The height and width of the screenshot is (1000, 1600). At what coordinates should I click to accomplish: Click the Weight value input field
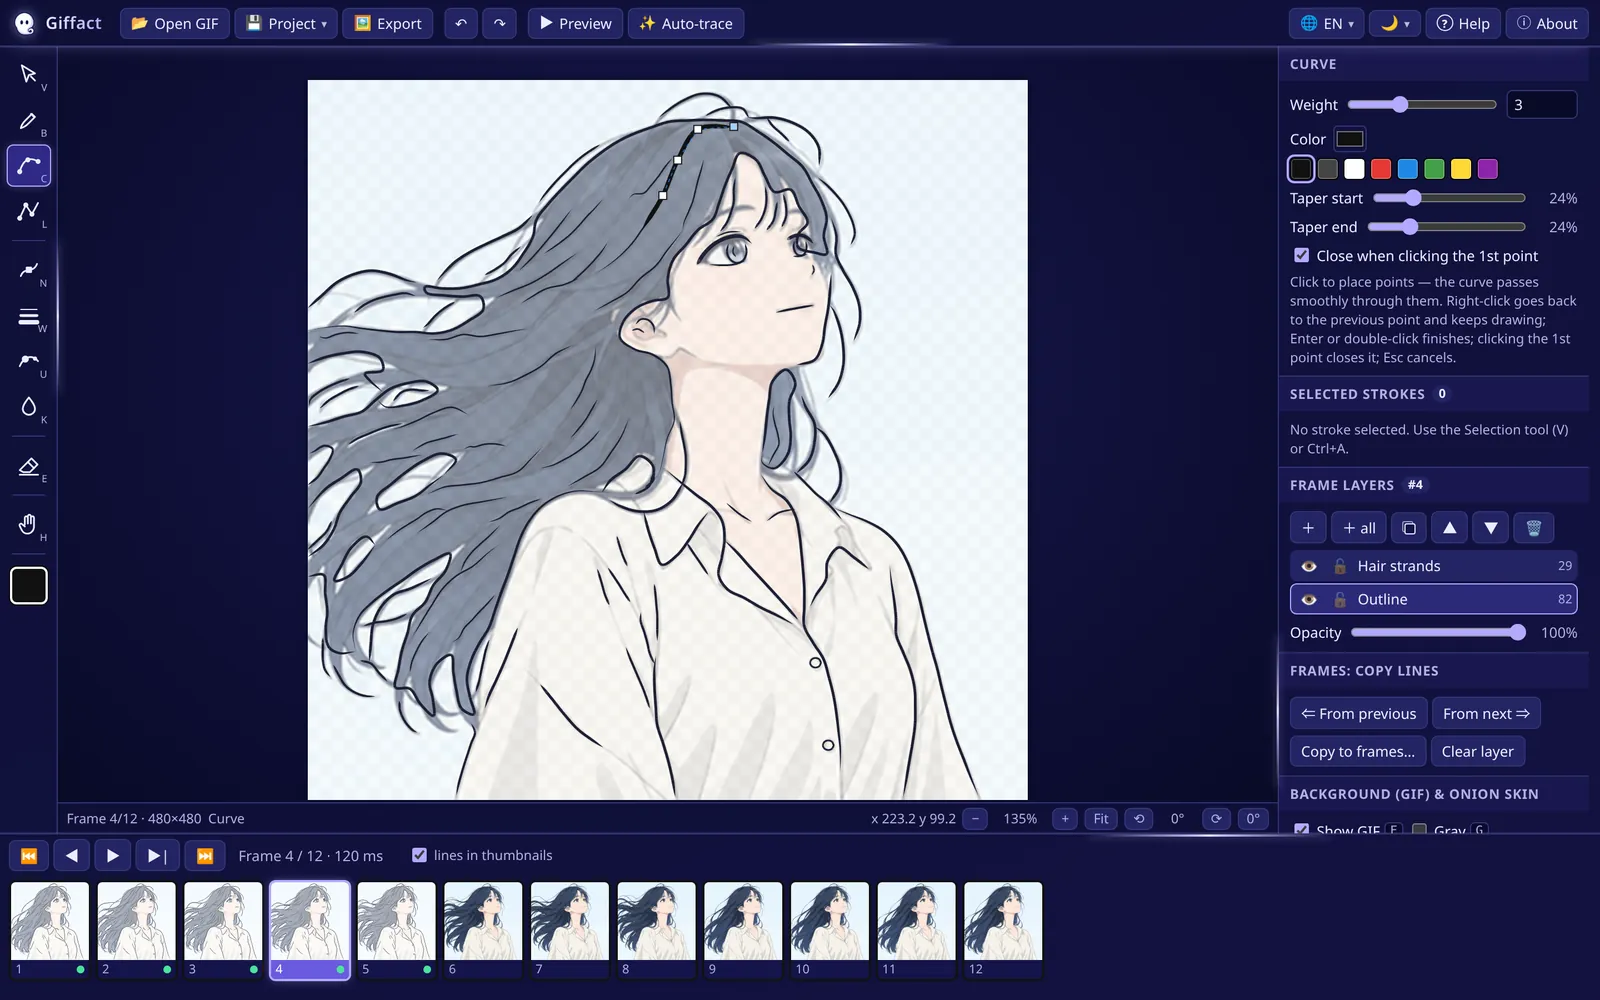click(x=1541, y=105)
